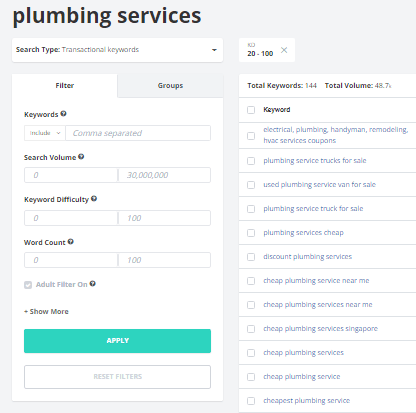Click the Keyword Difficulty help icon

coord(94,199)
